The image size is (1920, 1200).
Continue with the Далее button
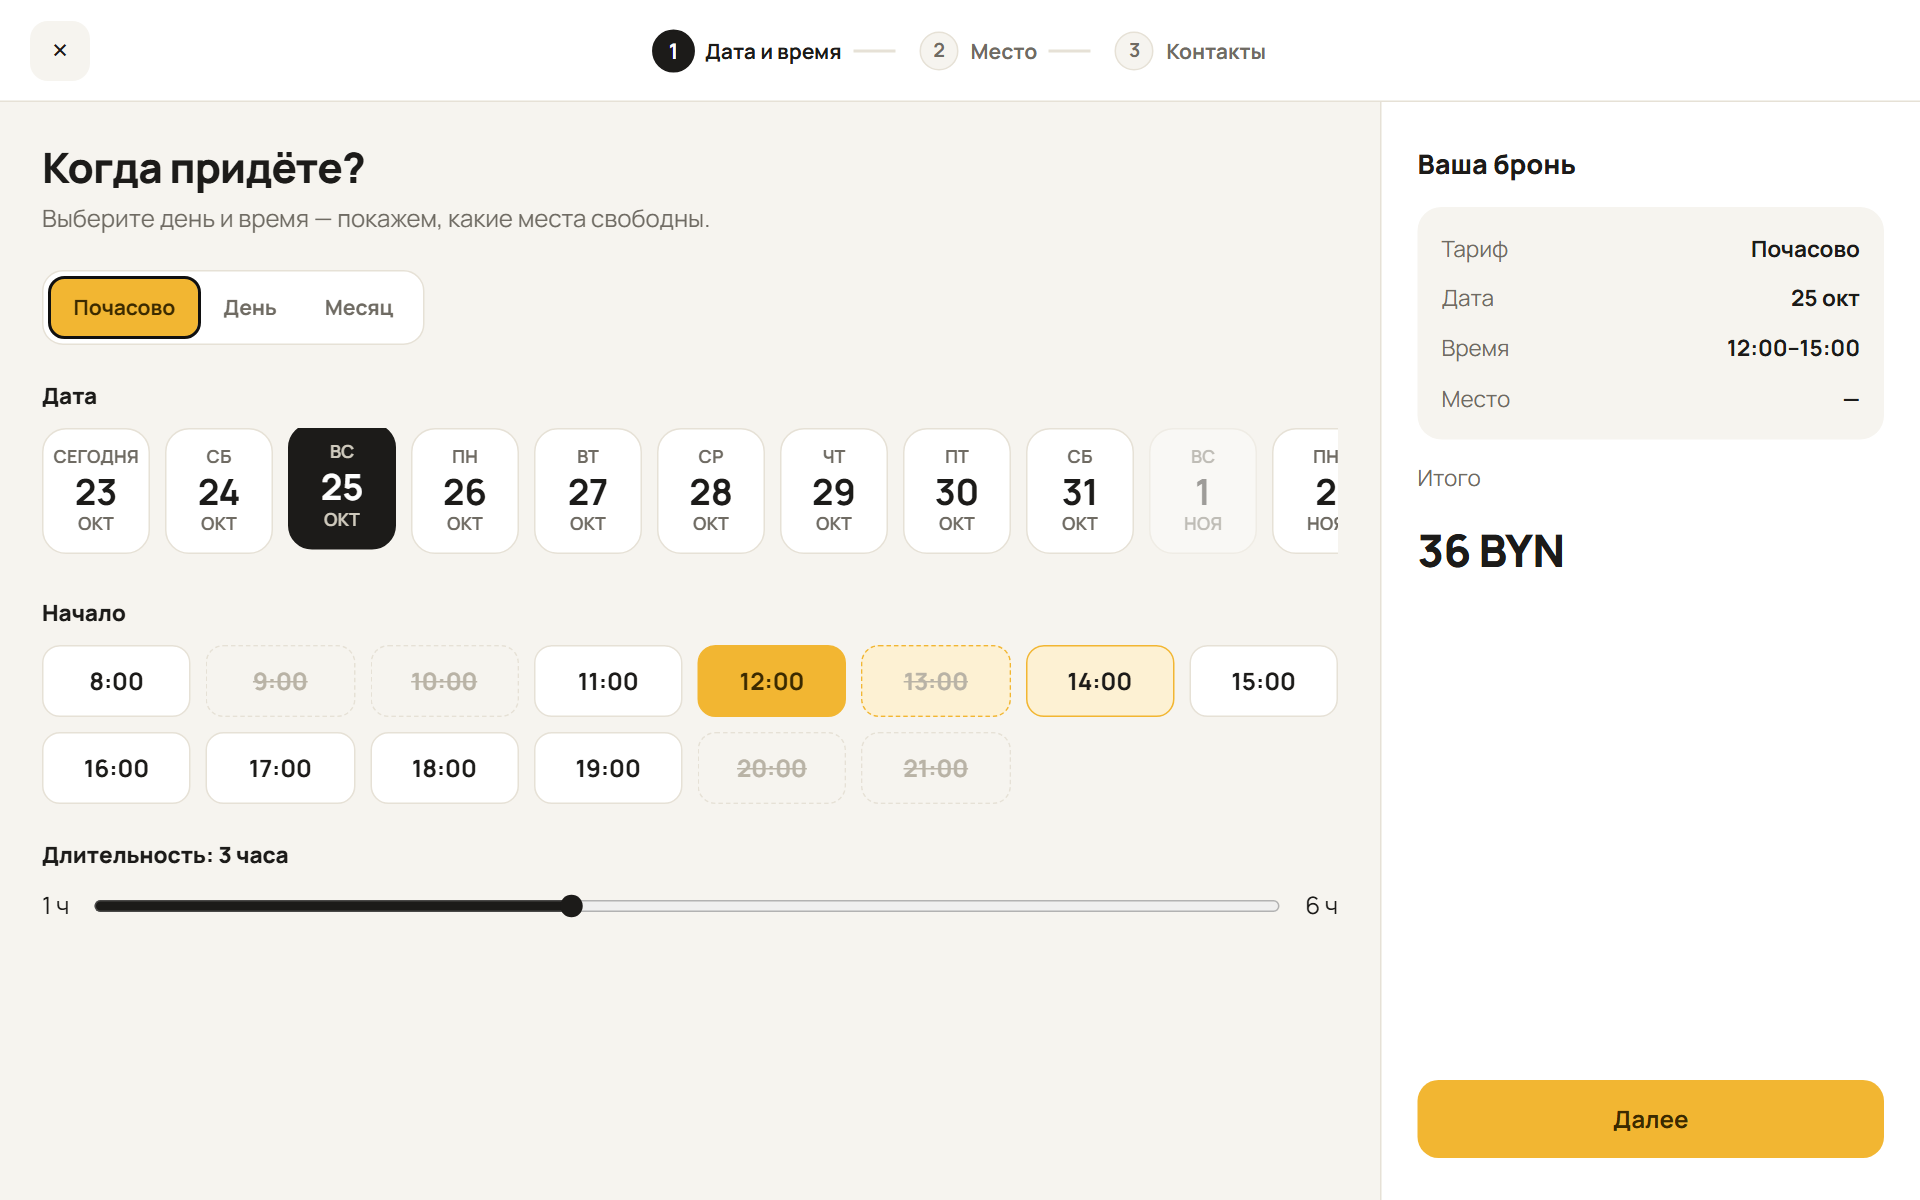(x=1650, y=1119)
